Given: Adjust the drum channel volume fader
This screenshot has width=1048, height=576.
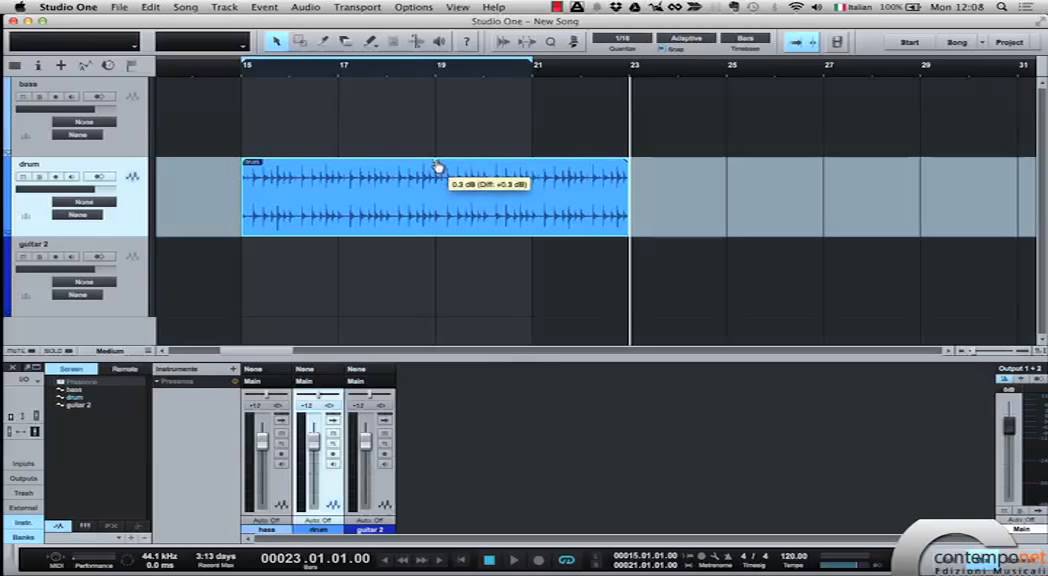Looking at the screenshot, I should [x=313, y=442].
